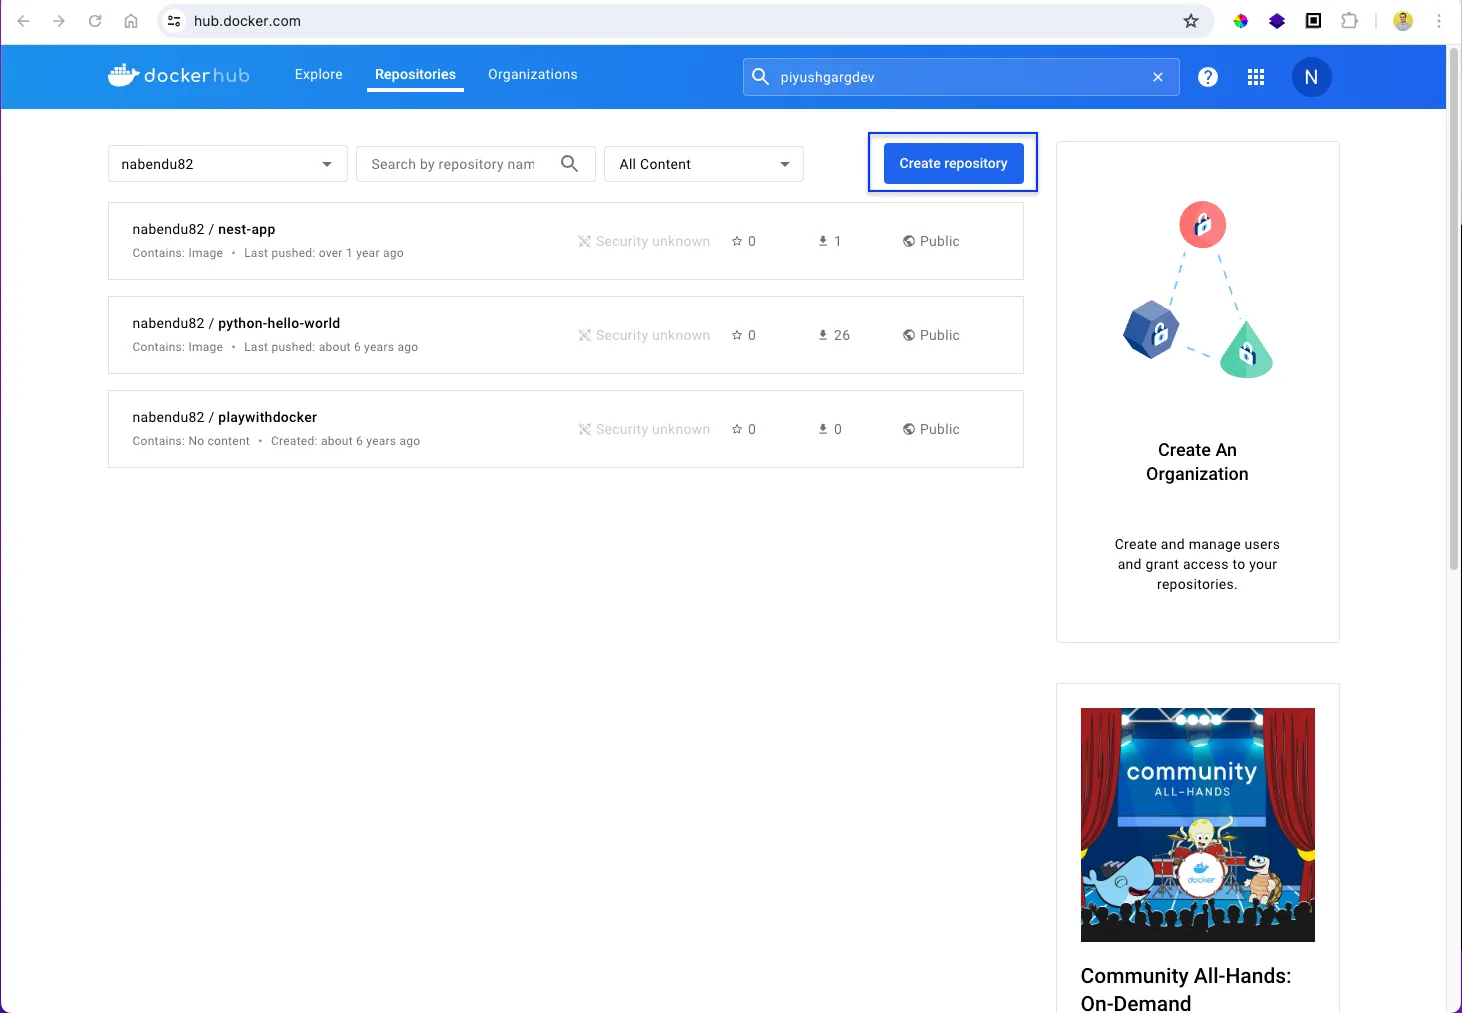The height and width of the screenshot is (1013, 1462).
Task: Click the star count for python-hello-world
Action: point(744,335)
